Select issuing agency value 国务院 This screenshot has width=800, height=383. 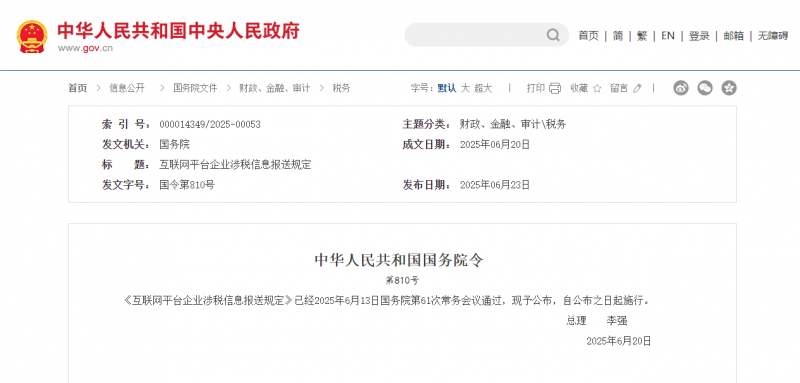[x=174, y=145]
